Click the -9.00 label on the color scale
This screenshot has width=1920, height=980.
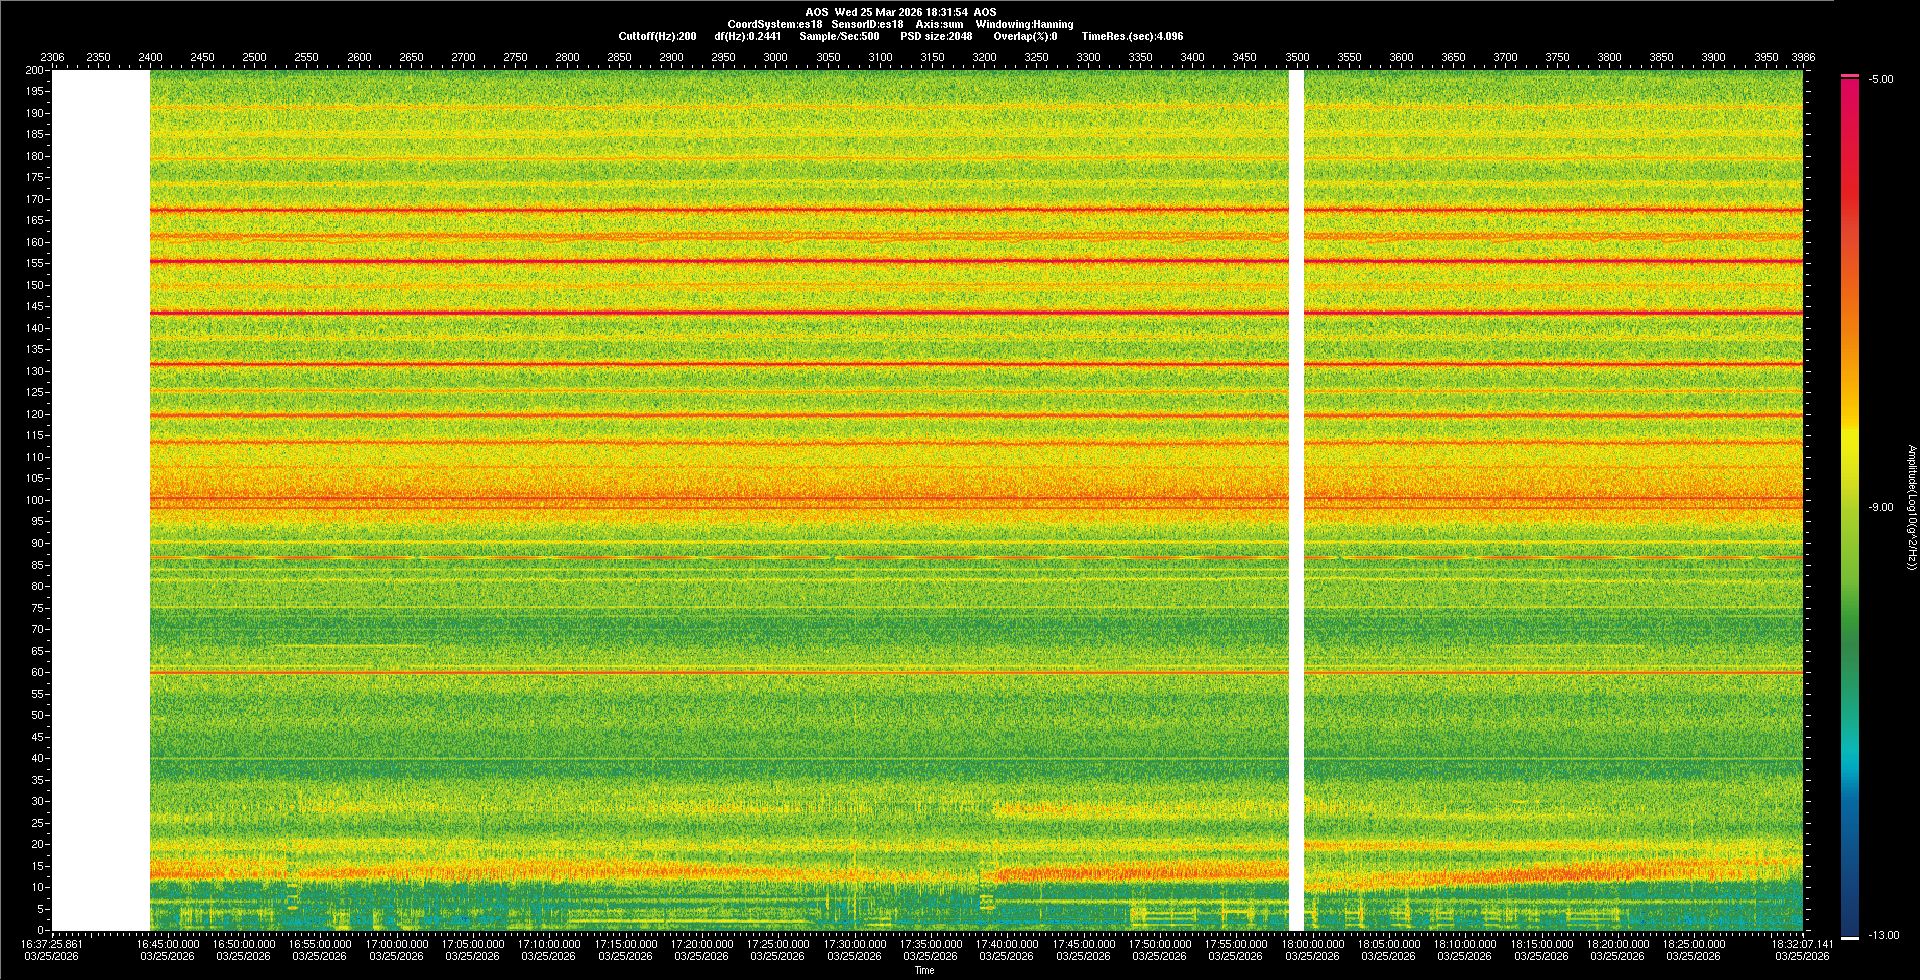pos(1880,507)
